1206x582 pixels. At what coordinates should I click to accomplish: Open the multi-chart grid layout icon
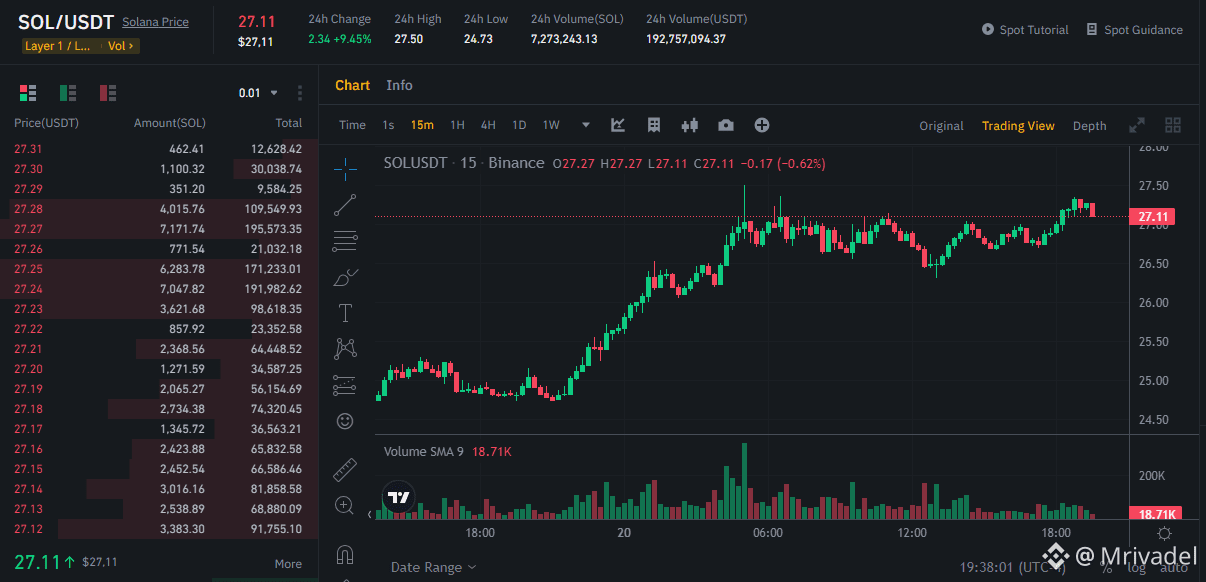(1173, 125)
